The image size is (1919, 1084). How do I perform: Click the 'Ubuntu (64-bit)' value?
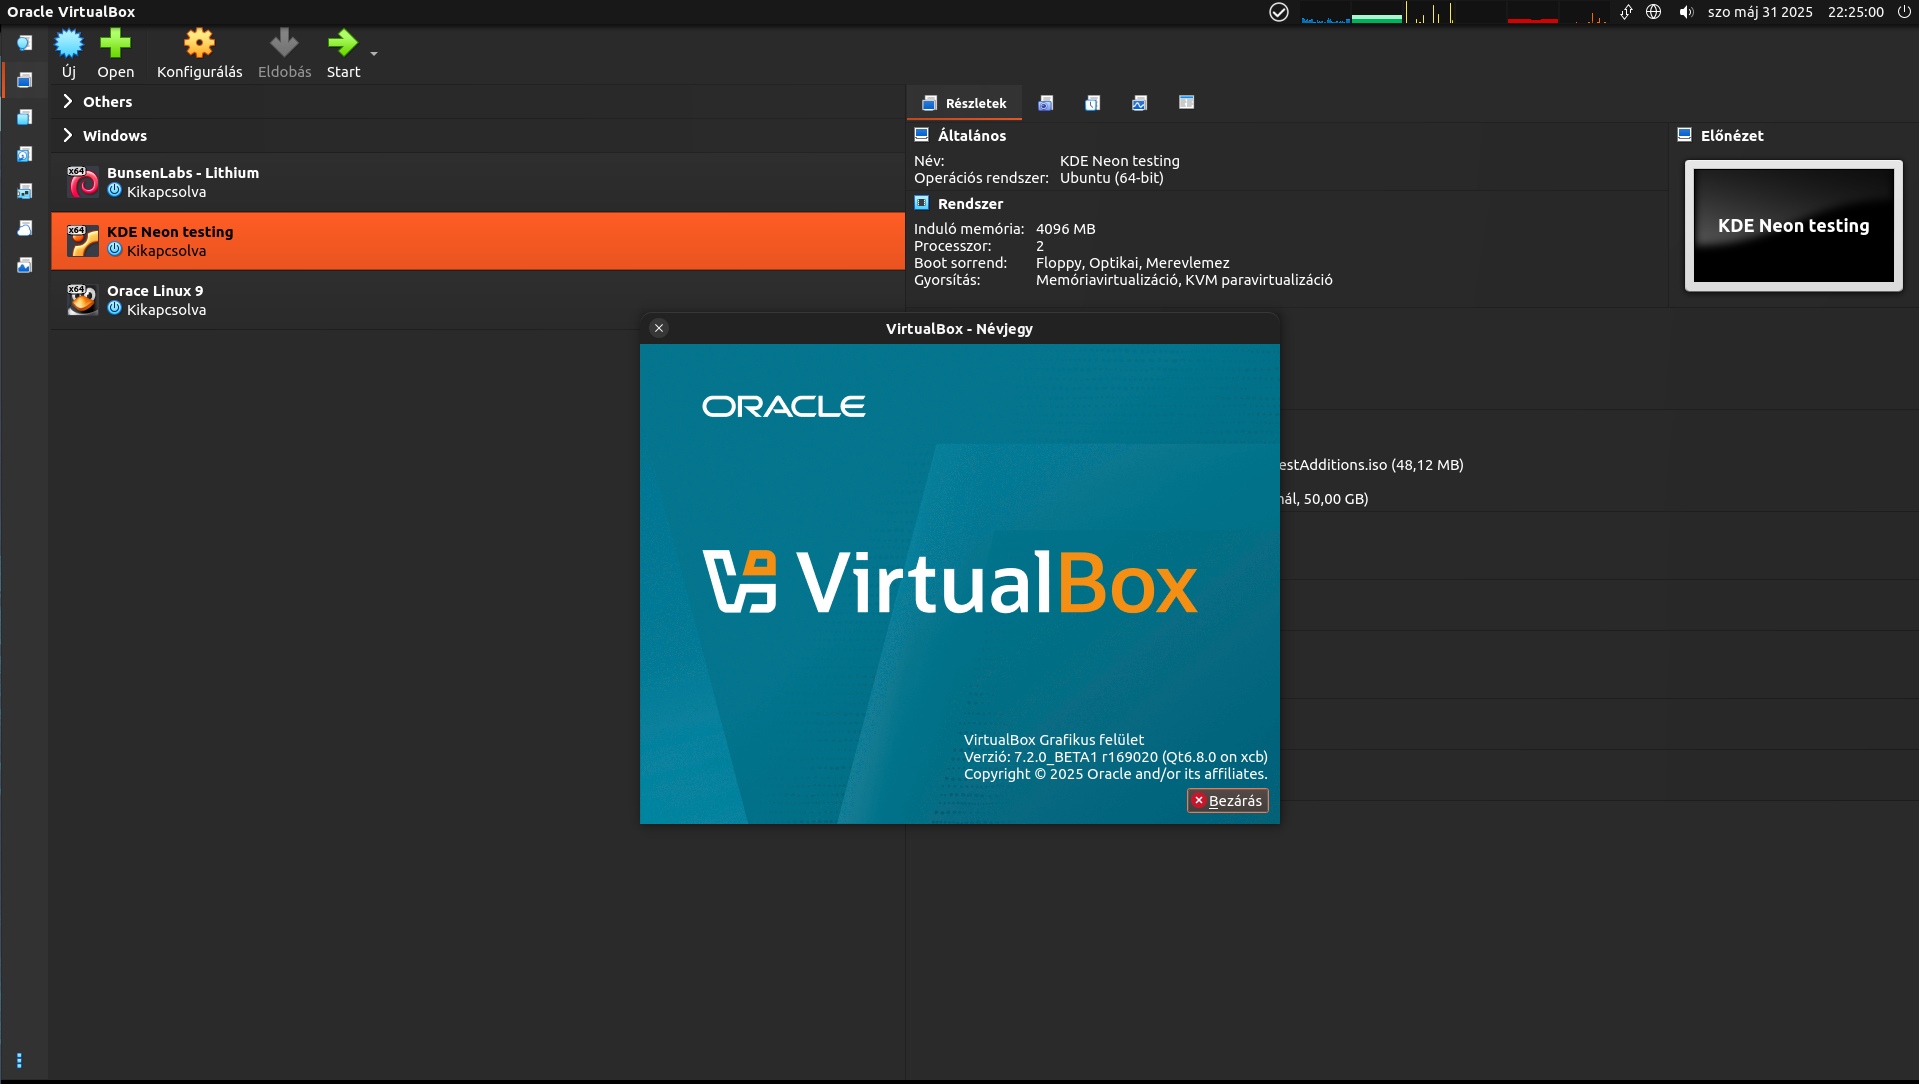click(x=1112, y=178)
